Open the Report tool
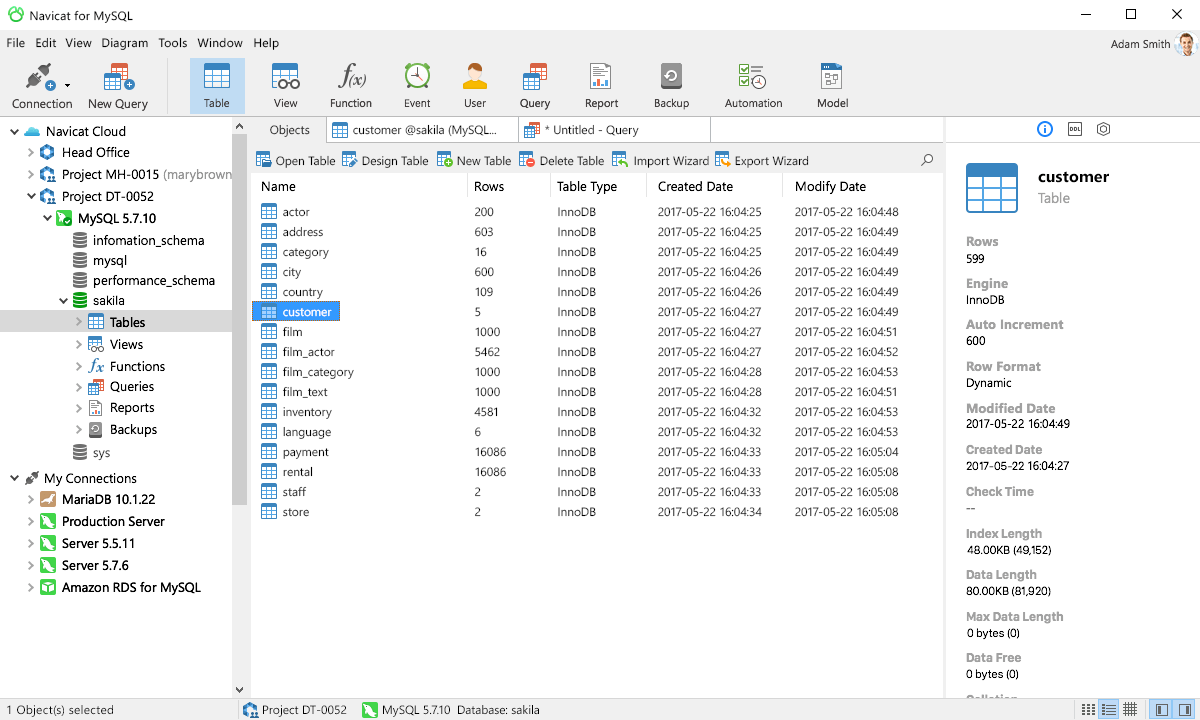 point(601,84)
